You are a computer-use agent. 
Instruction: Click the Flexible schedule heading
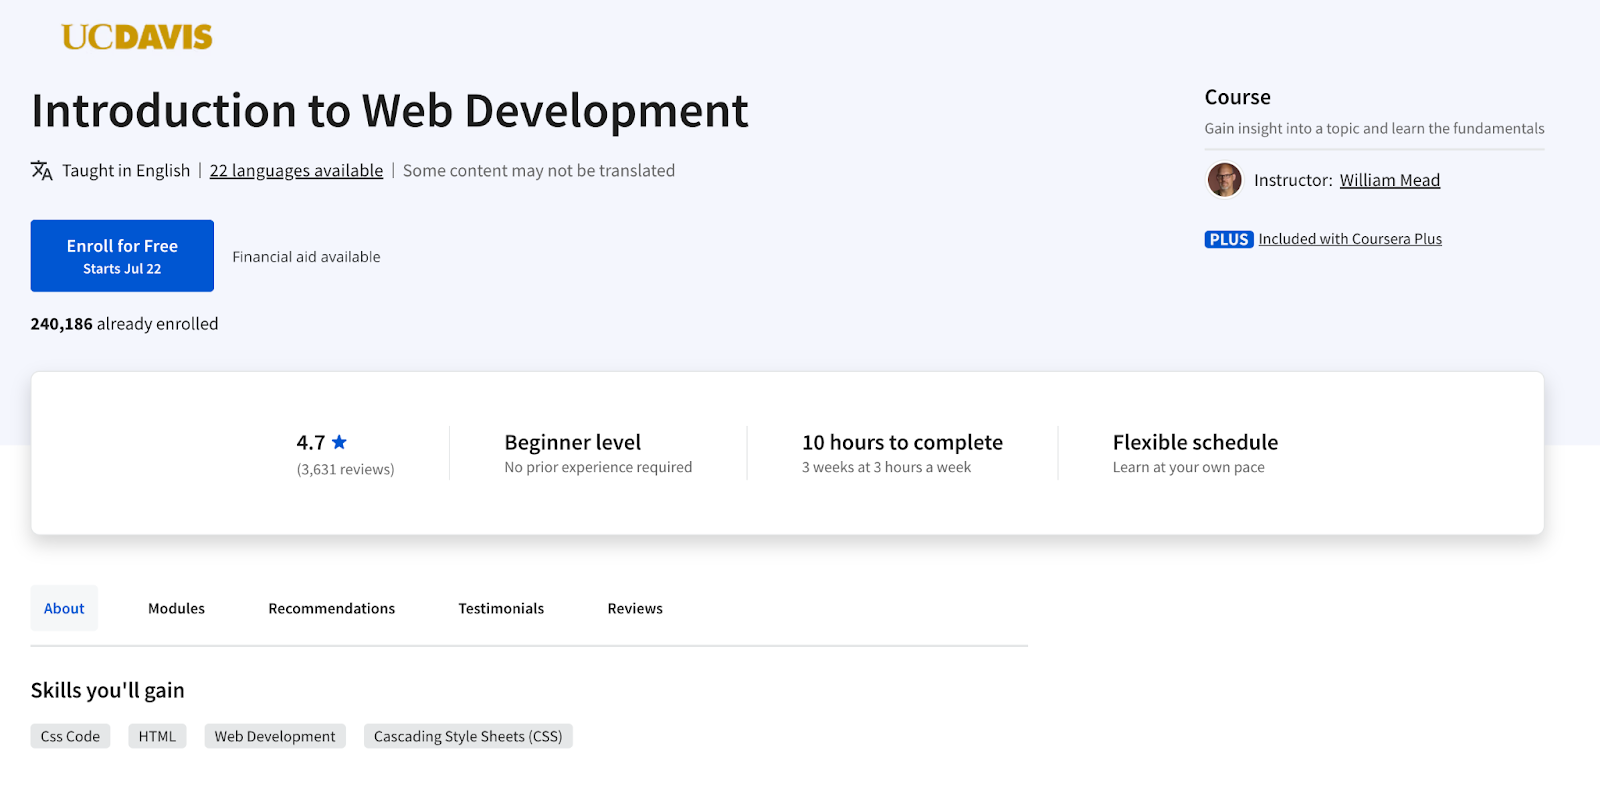[1195, 442]
